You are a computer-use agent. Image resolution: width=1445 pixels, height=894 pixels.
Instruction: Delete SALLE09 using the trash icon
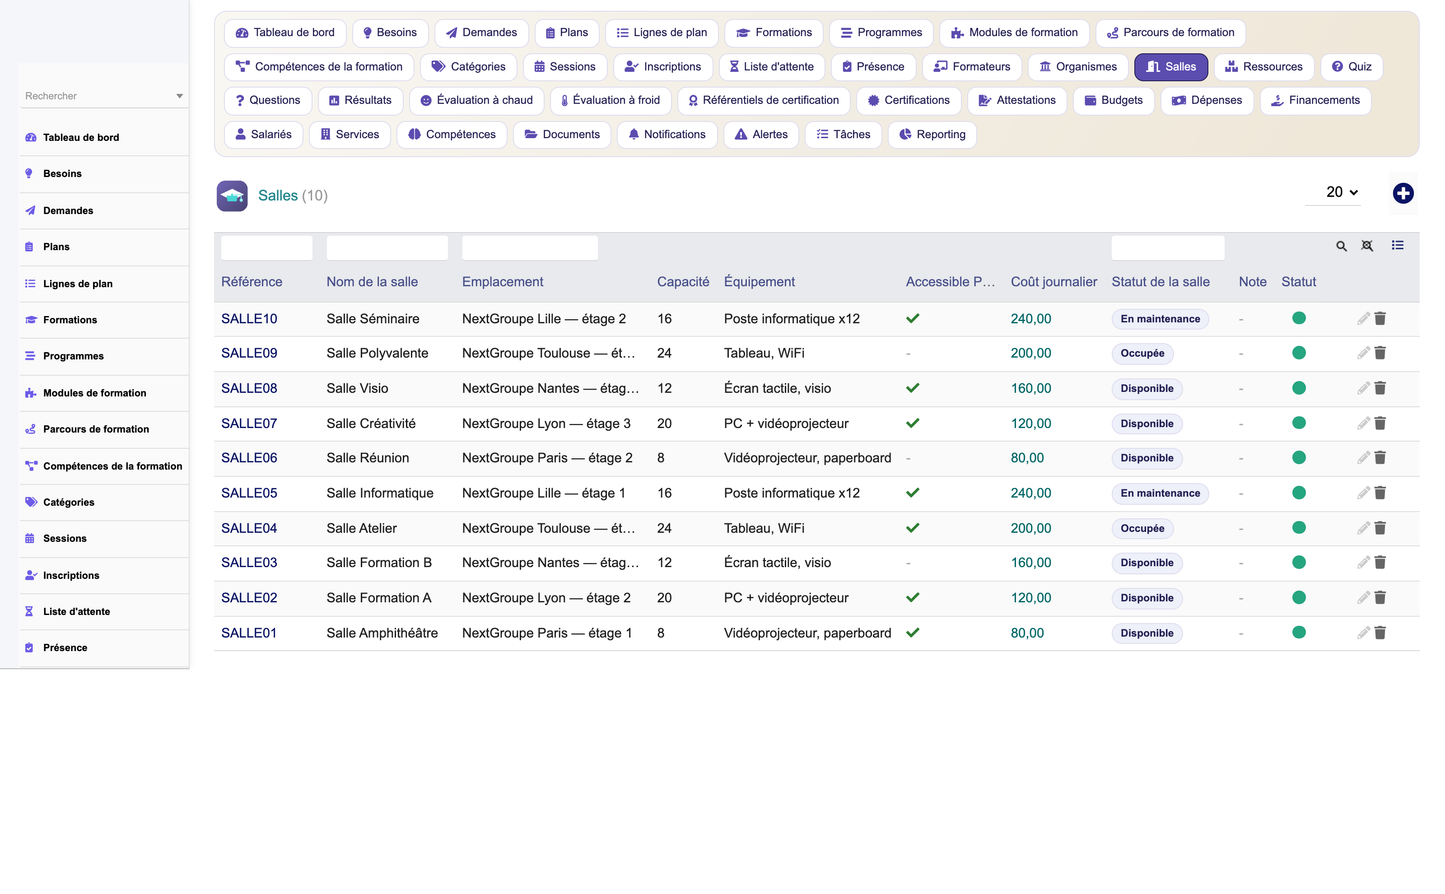tap(1380, 353)
